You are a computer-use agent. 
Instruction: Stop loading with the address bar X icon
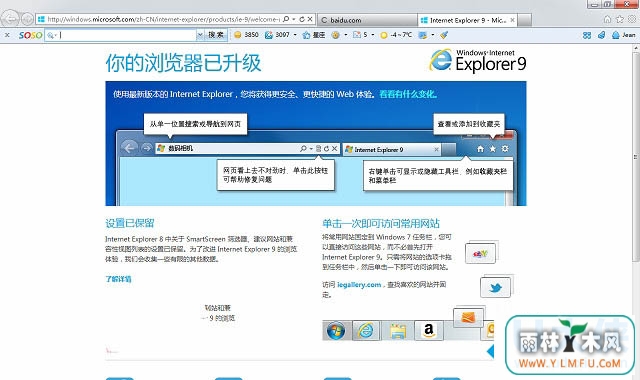click(x=310, y=19)
